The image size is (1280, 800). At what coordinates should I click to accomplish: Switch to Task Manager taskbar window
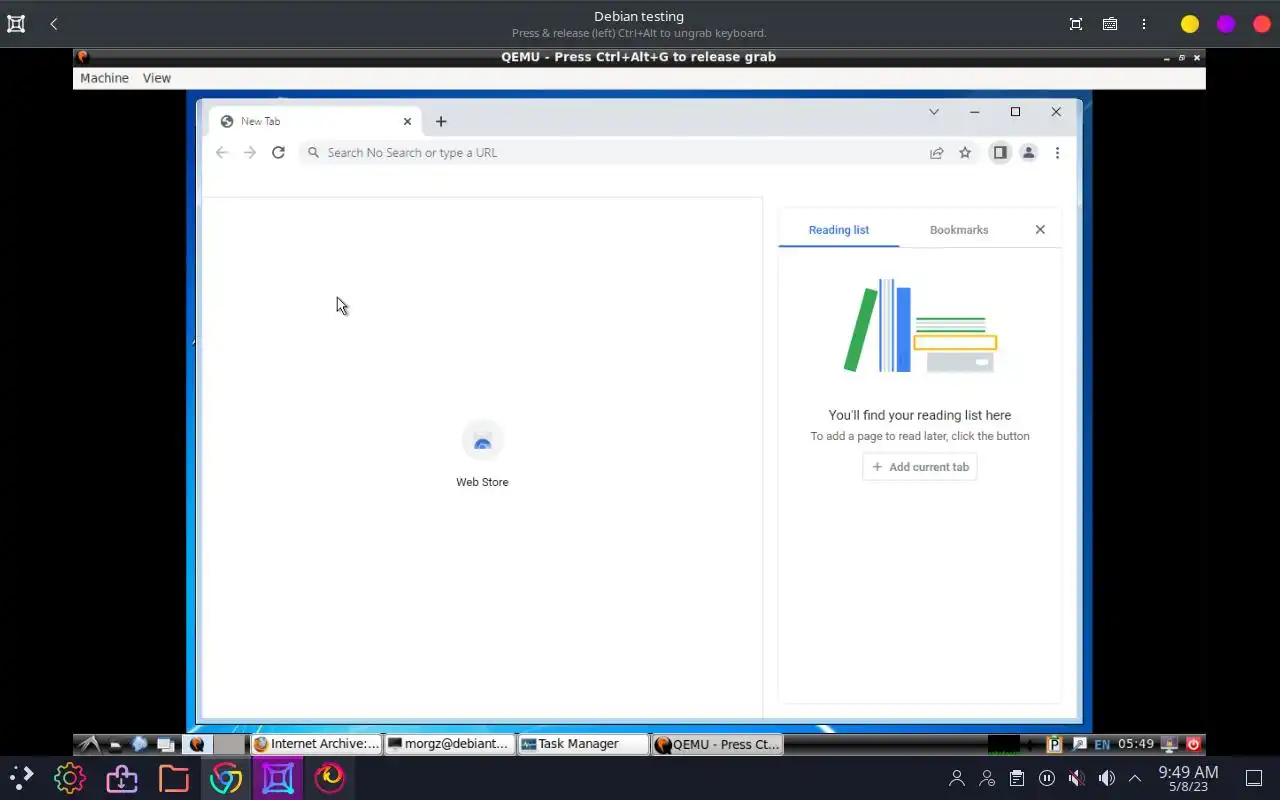tap(583, 744)
